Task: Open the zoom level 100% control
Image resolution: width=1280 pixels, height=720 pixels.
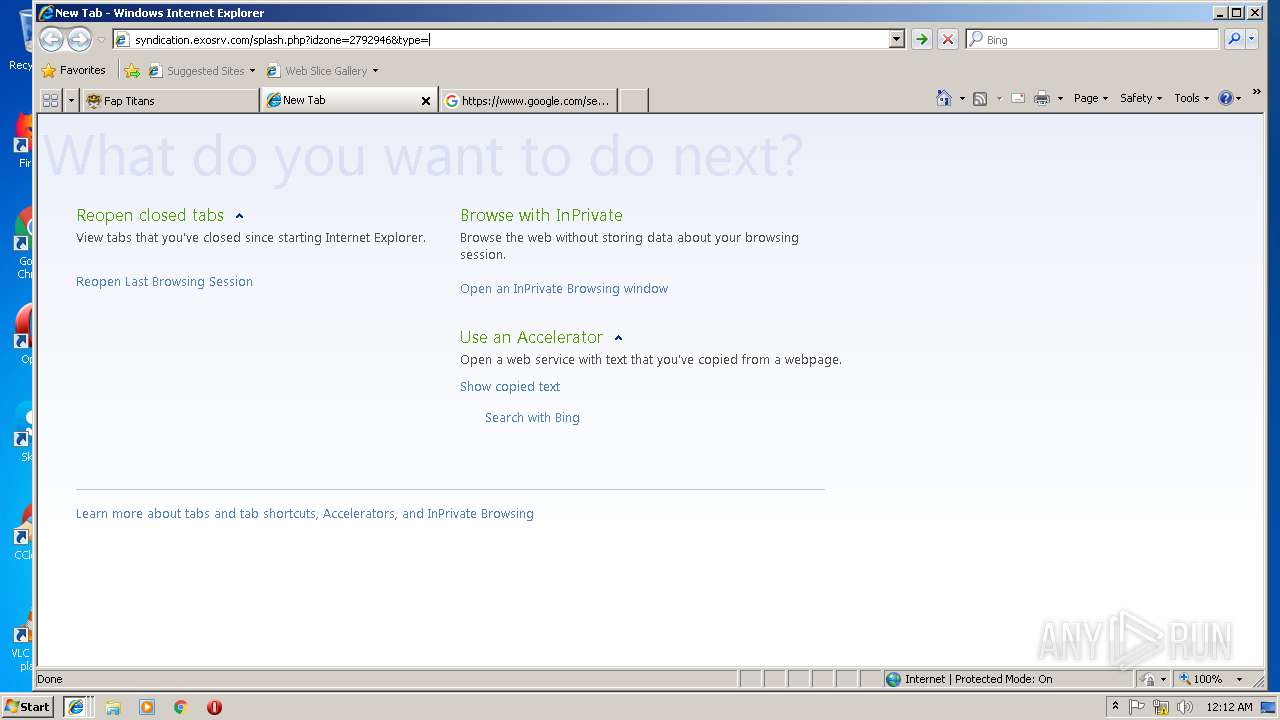Action: click(x=1200, y=679)
